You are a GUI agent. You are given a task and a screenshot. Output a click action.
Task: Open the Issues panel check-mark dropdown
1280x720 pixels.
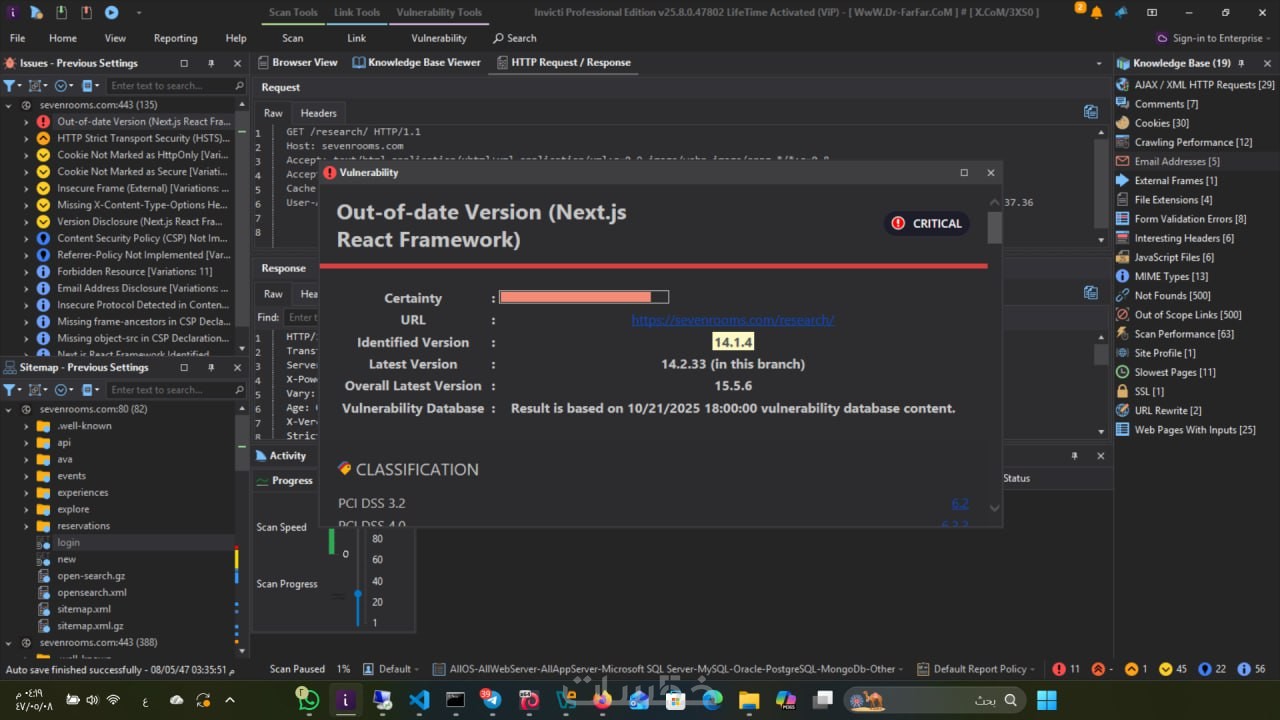tap(64, 86)
